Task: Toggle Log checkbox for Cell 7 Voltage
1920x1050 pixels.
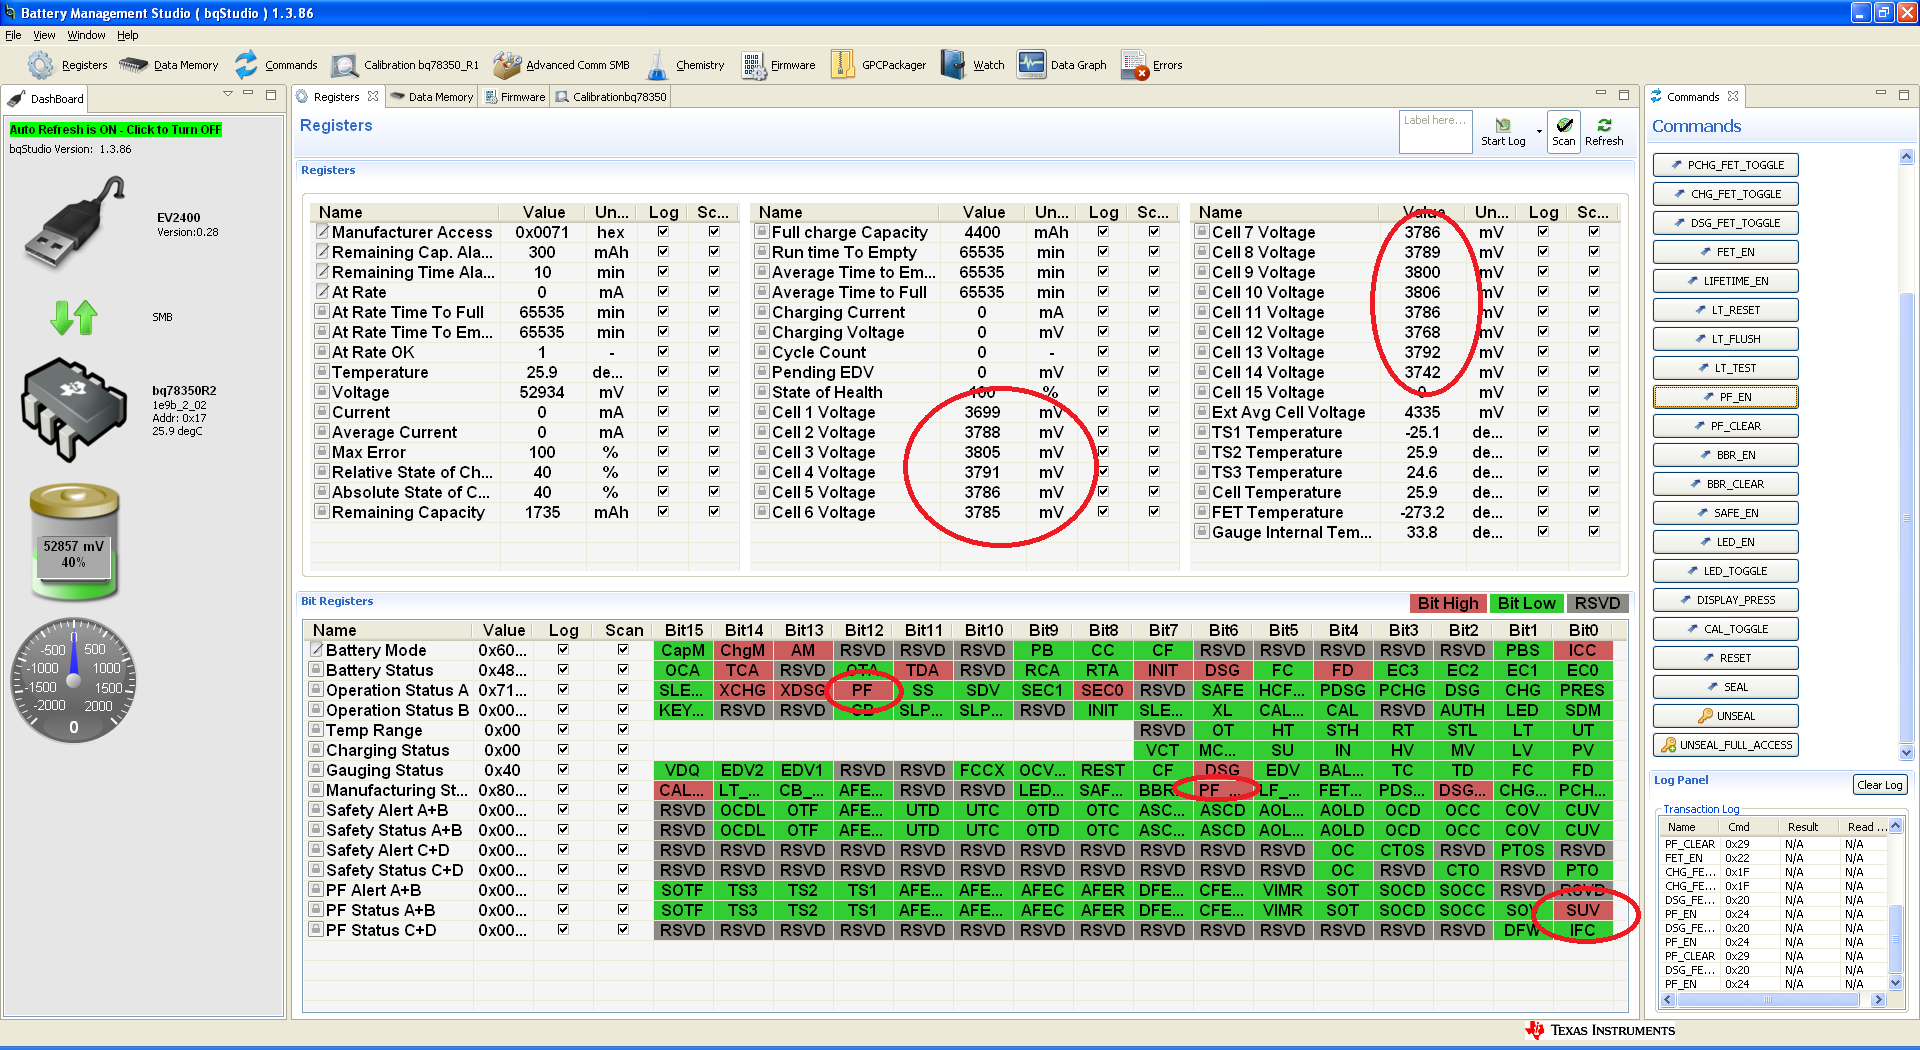Action: pyautogui.click(x=1543, y=231)
